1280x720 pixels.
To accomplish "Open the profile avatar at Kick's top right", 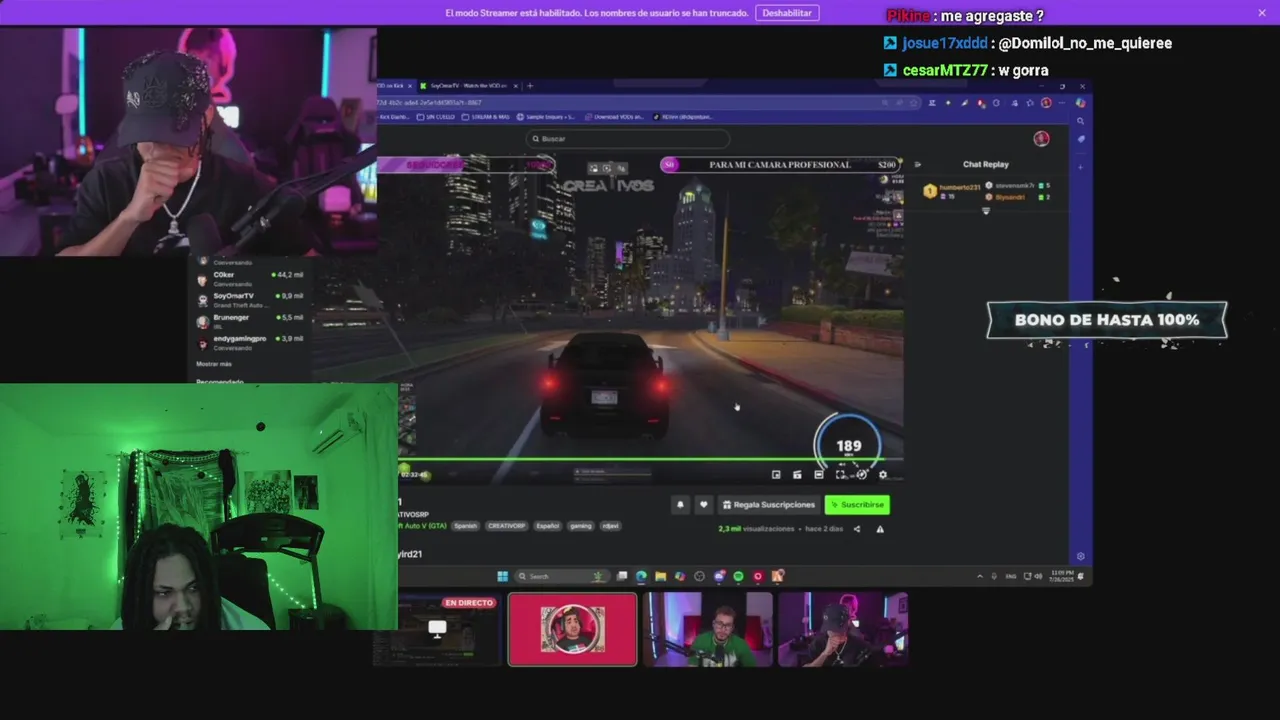I will 1041,139.
